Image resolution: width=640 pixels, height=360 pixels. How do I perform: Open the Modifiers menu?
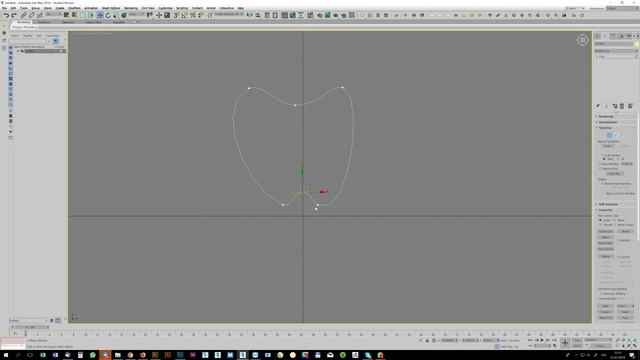point(74,8)
